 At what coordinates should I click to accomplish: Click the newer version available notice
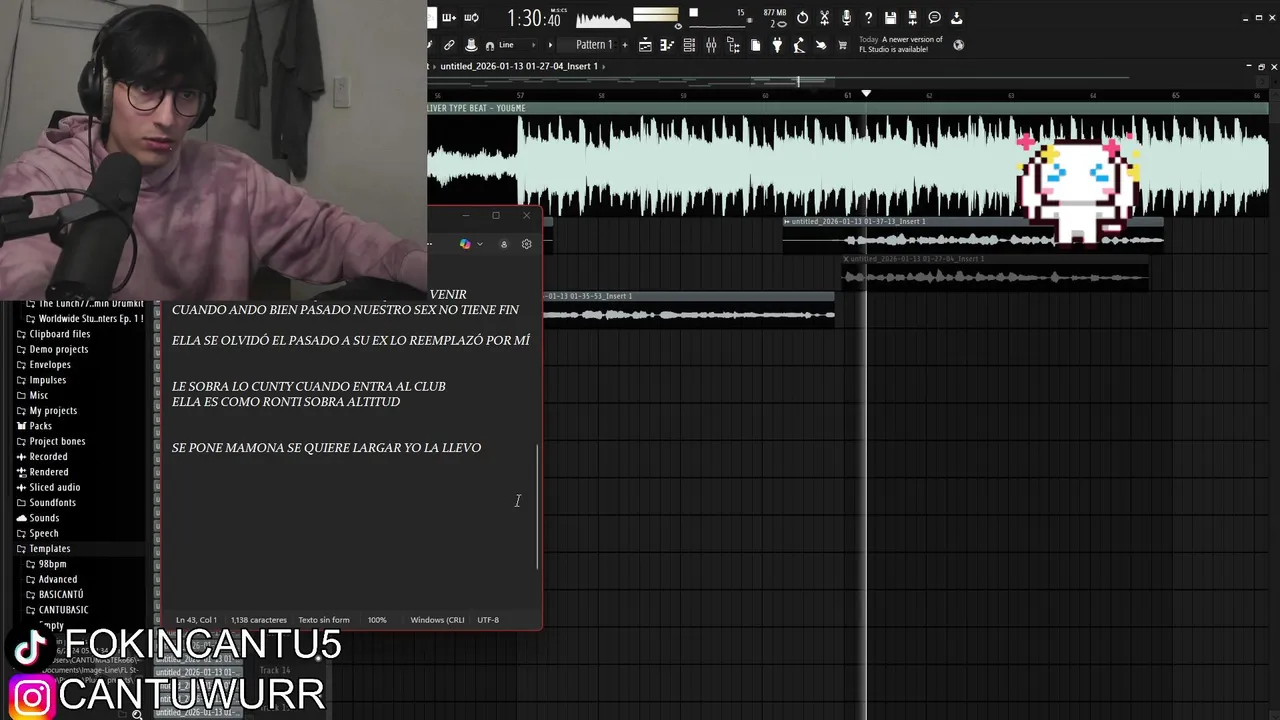901,44
